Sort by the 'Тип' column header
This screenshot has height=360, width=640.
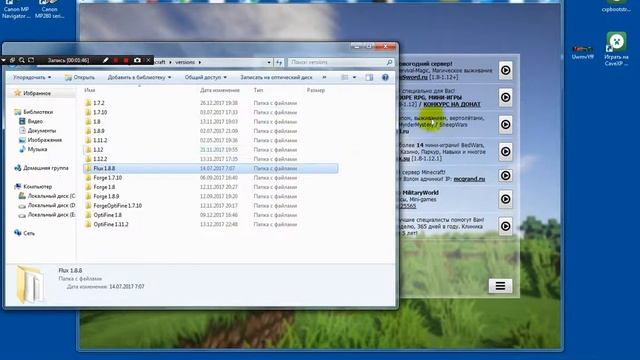click(258, 90)
